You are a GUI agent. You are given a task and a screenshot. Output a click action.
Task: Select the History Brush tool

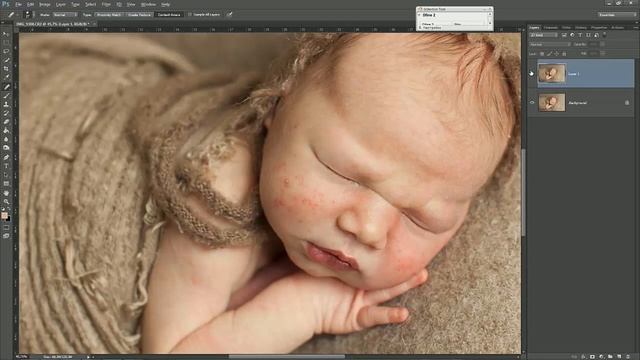click(6, 113)
